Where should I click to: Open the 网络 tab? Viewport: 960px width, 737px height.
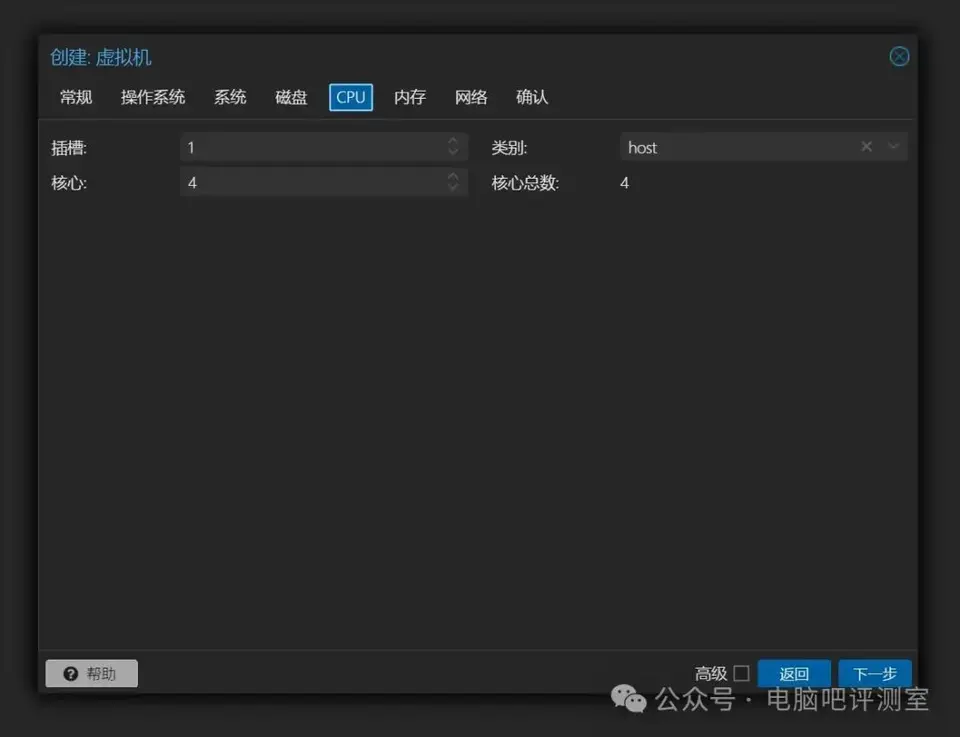[471, 97]
